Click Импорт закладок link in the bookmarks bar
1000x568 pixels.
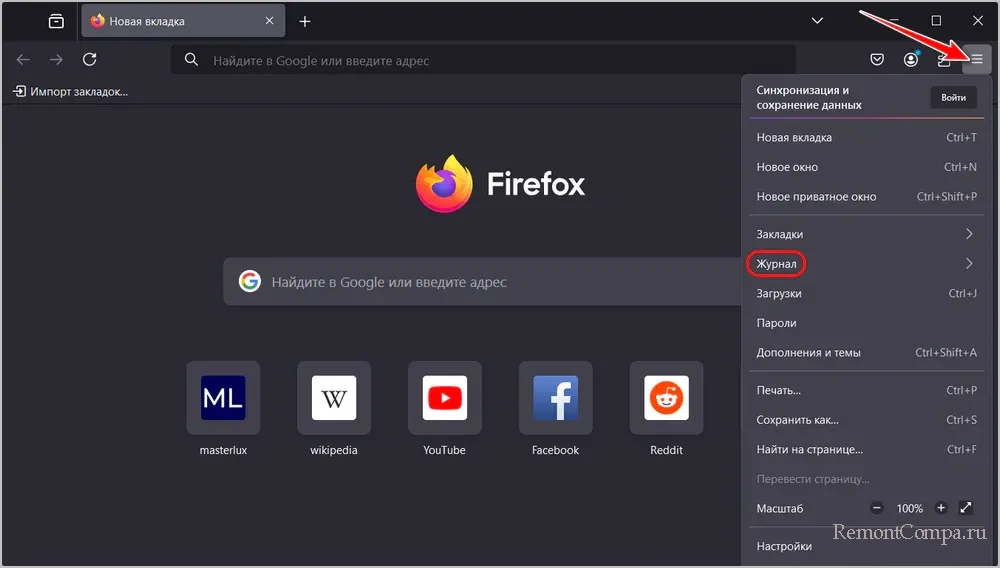[70, 92]
